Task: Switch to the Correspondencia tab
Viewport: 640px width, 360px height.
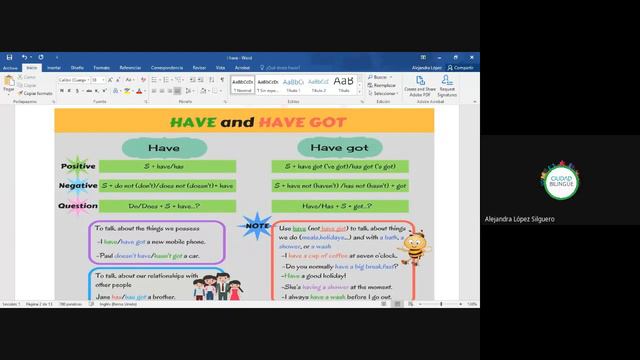Action: click(167, 68)
